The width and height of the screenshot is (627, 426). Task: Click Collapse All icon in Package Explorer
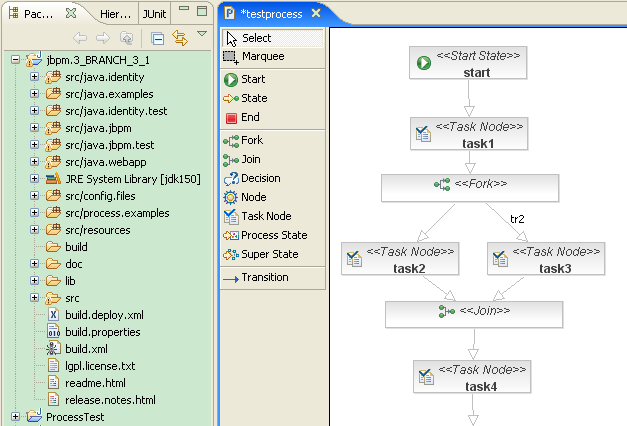point(158,38)
